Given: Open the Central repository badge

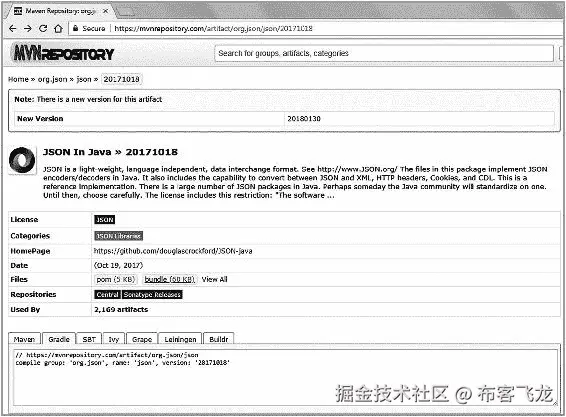Looking at the screenshot, I should point(108,295).
